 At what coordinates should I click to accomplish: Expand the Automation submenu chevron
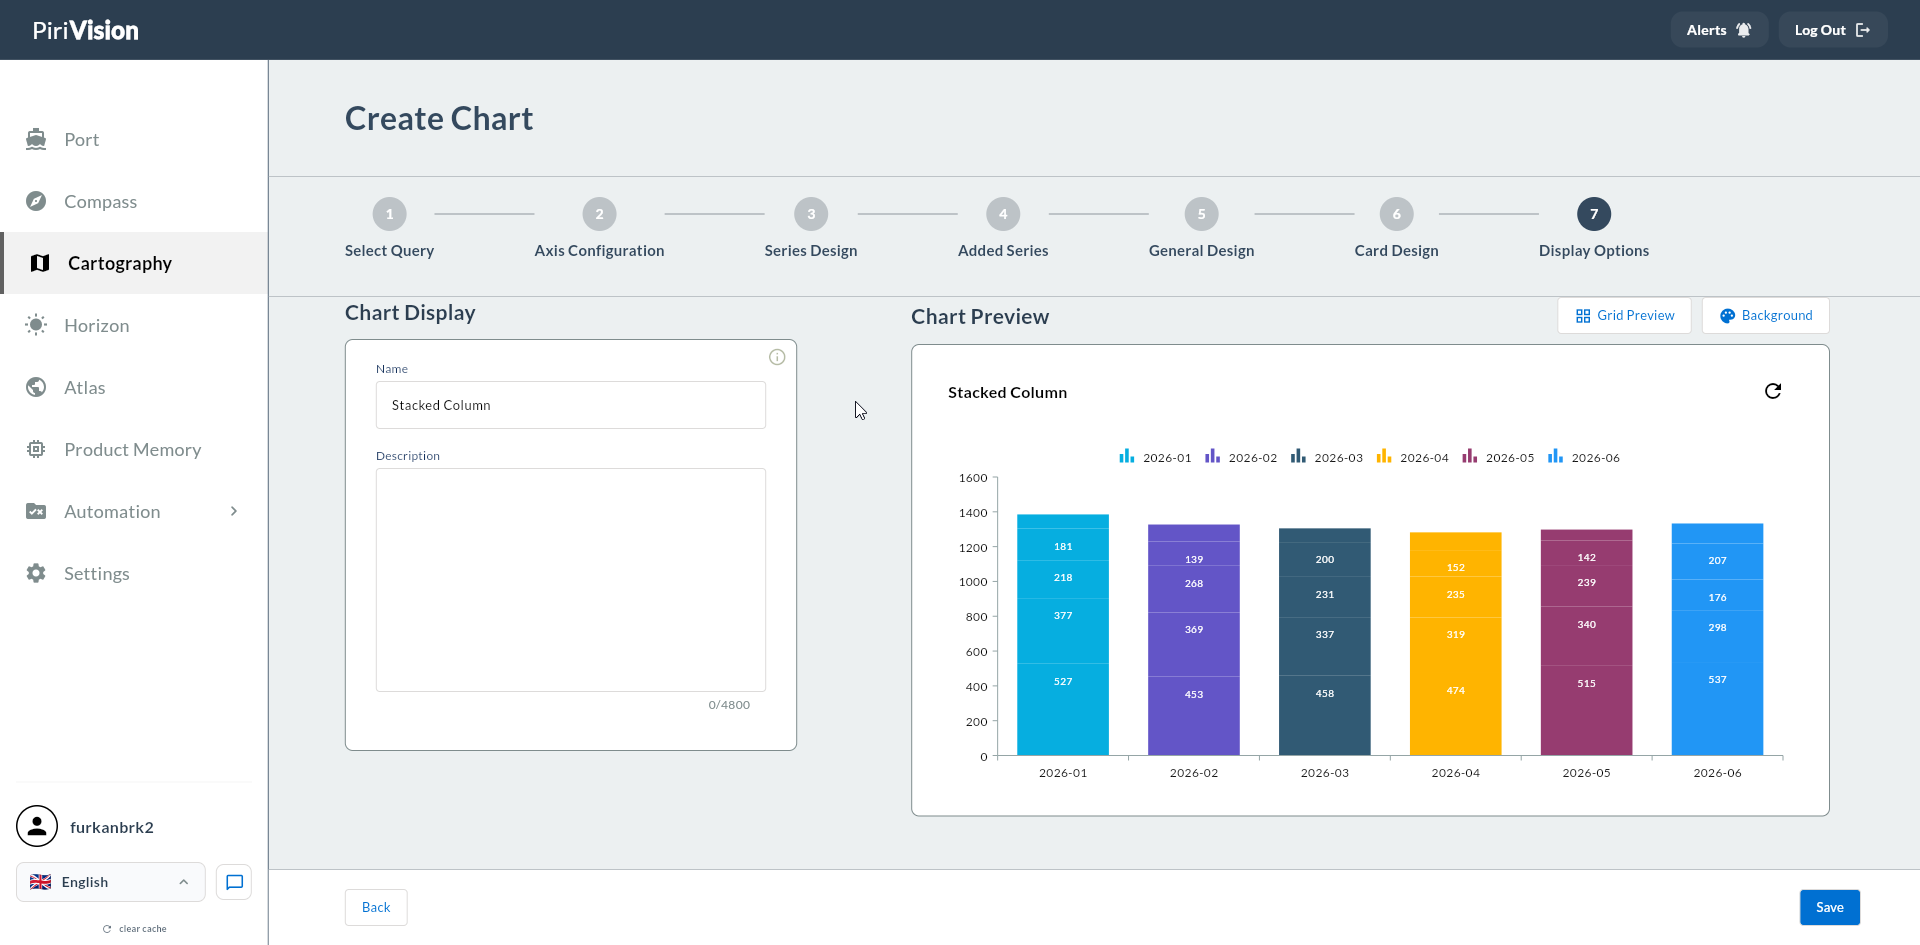pos(234,511)
